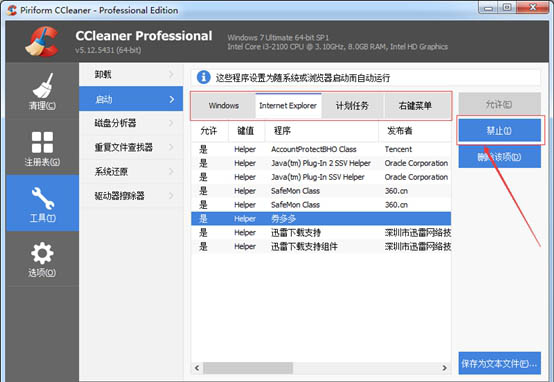This screenshot has height=382, width=554.
Task: Click the 禁止 button
Action: tap(499, 130)
